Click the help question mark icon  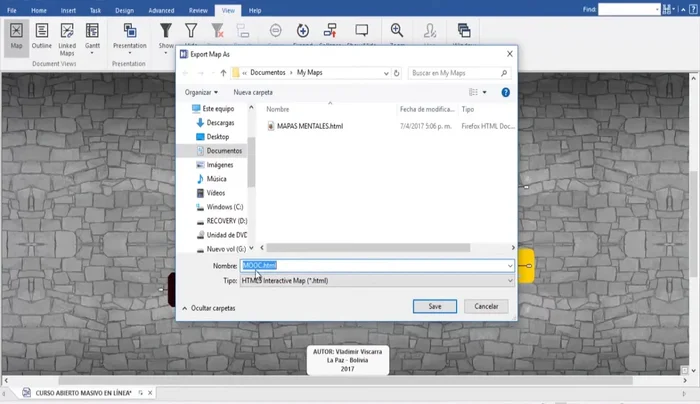(x=505, y=92)
